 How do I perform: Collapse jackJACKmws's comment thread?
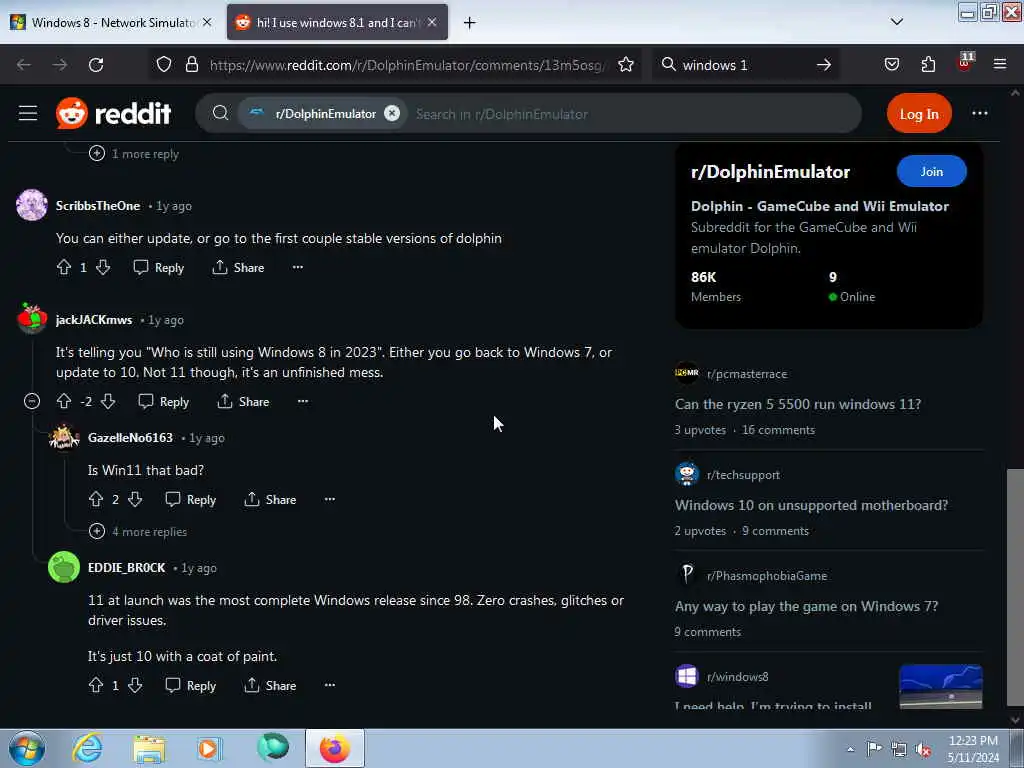click(32, 401)
